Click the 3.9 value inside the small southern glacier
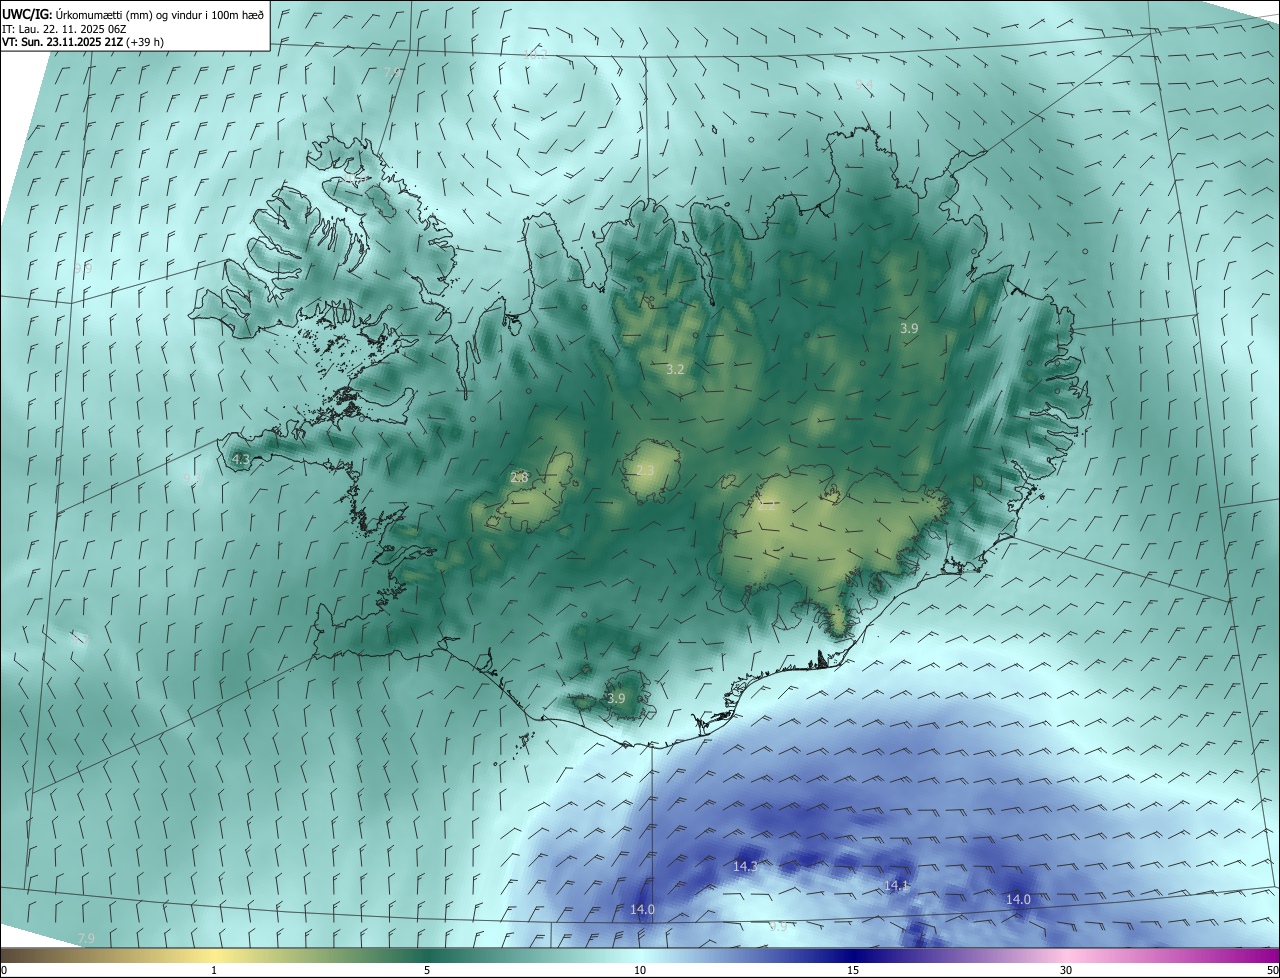Viewport: 1280px width, 978px height. click(616, 699)
